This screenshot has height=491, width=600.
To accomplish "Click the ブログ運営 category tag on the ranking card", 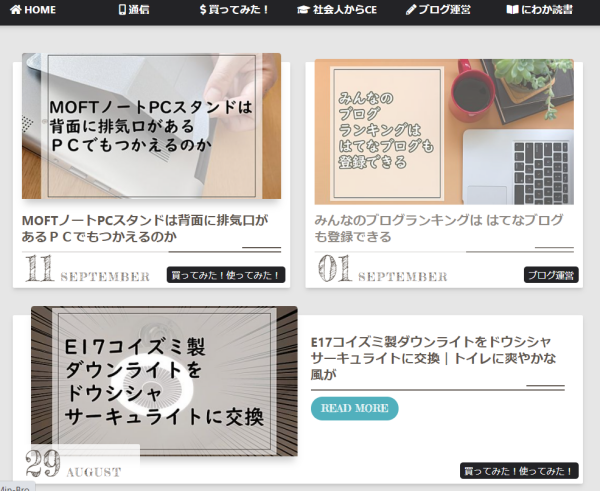I will click(x=551, y=275).
